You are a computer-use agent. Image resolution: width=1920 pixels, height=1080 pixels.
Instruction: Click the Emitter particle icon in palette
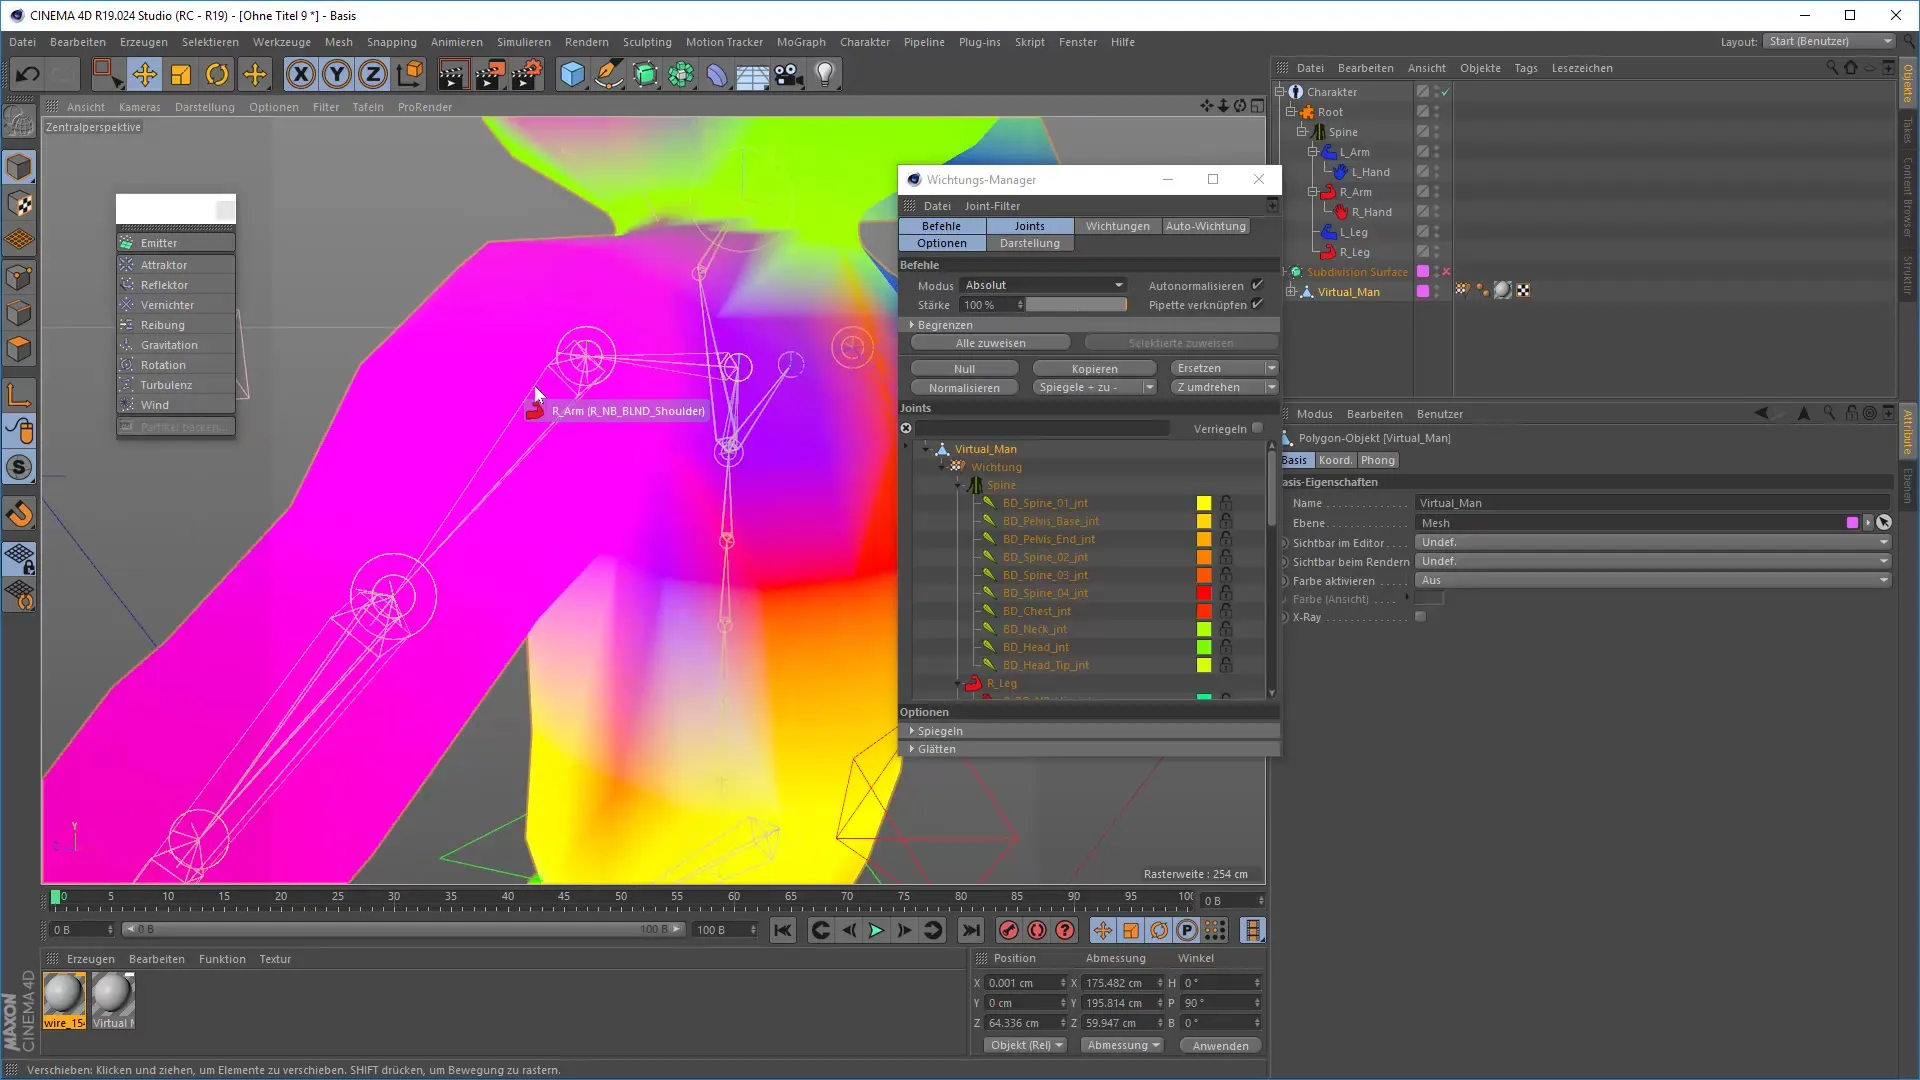pyautogui.click(x=127, y=242)
